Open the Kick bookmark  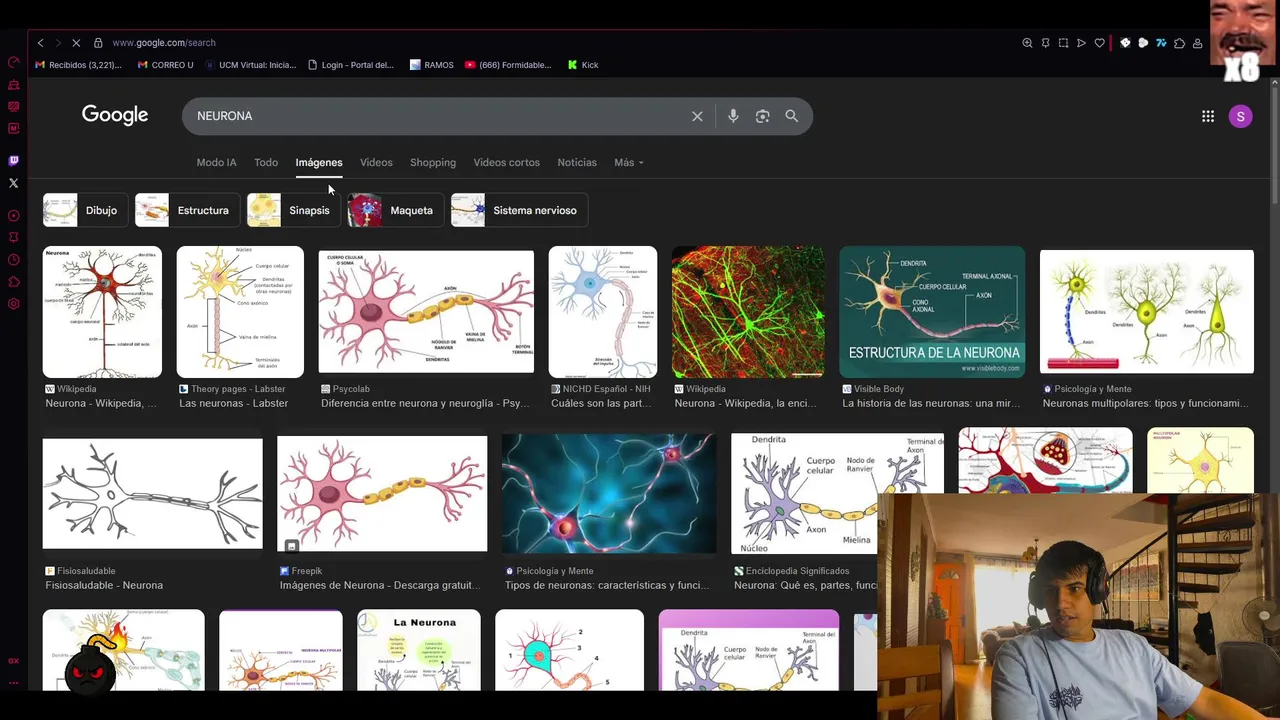pos(583,65)
